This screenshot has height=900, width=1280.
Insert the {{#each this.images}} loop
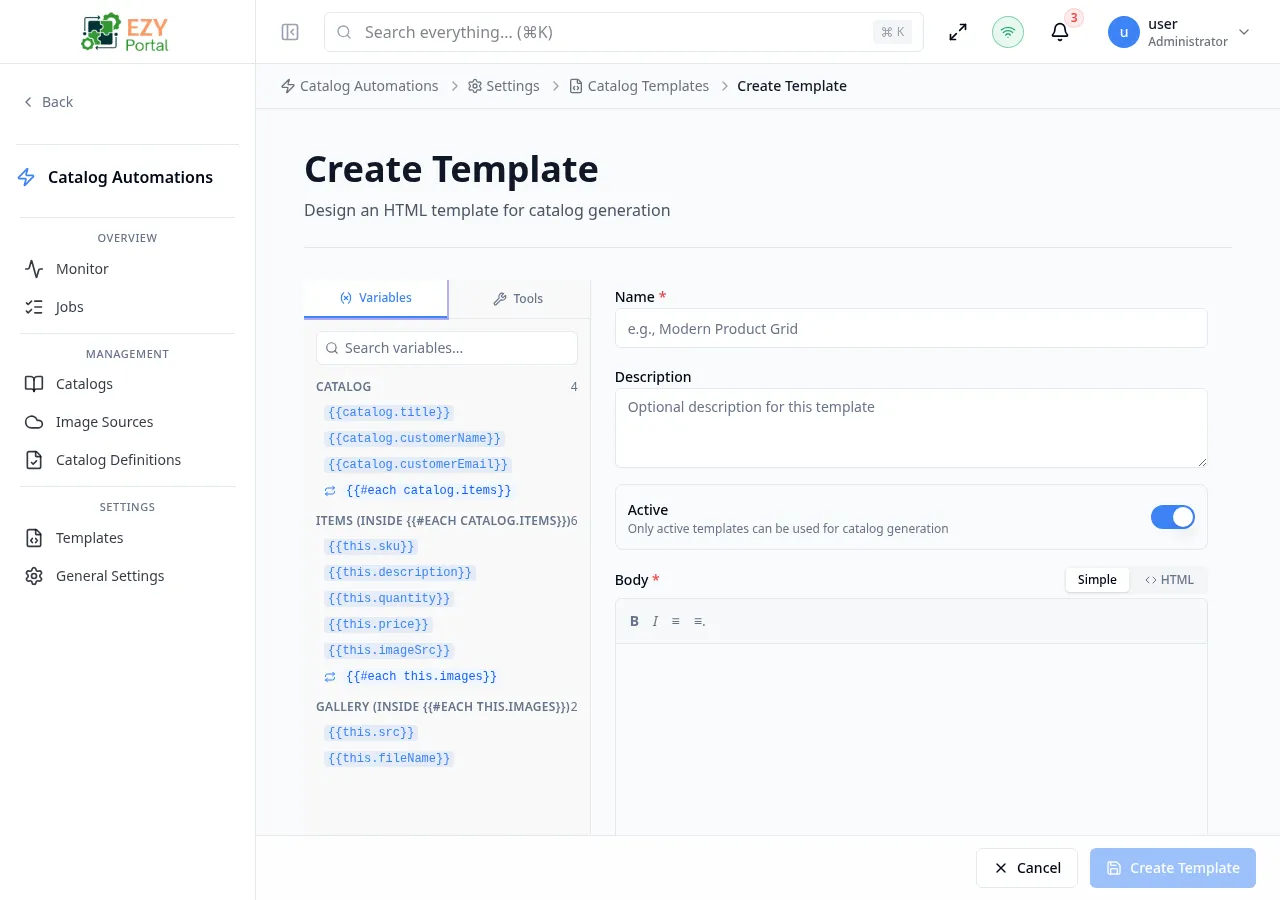pos(421,676)
